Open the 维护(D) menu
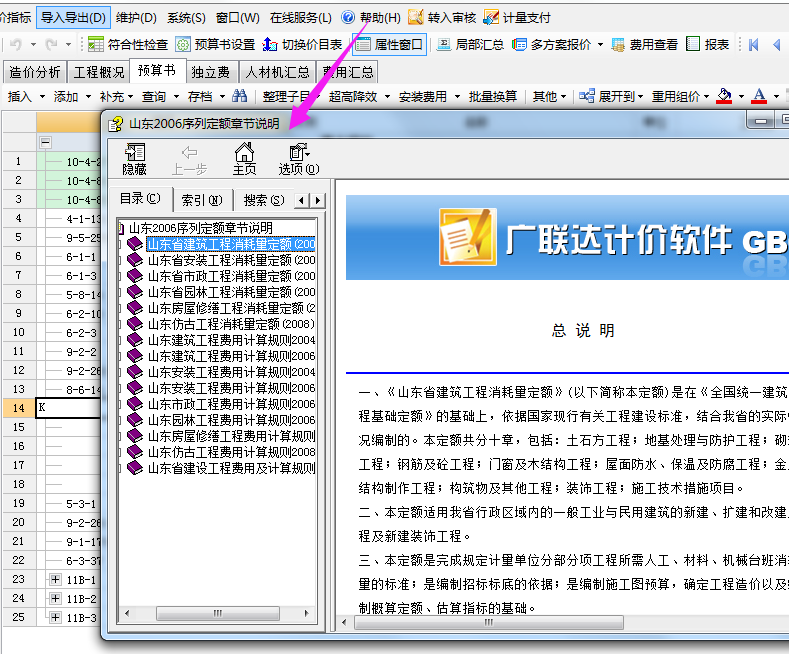This screenshot has width=789, height=654. tap(136, 18)
